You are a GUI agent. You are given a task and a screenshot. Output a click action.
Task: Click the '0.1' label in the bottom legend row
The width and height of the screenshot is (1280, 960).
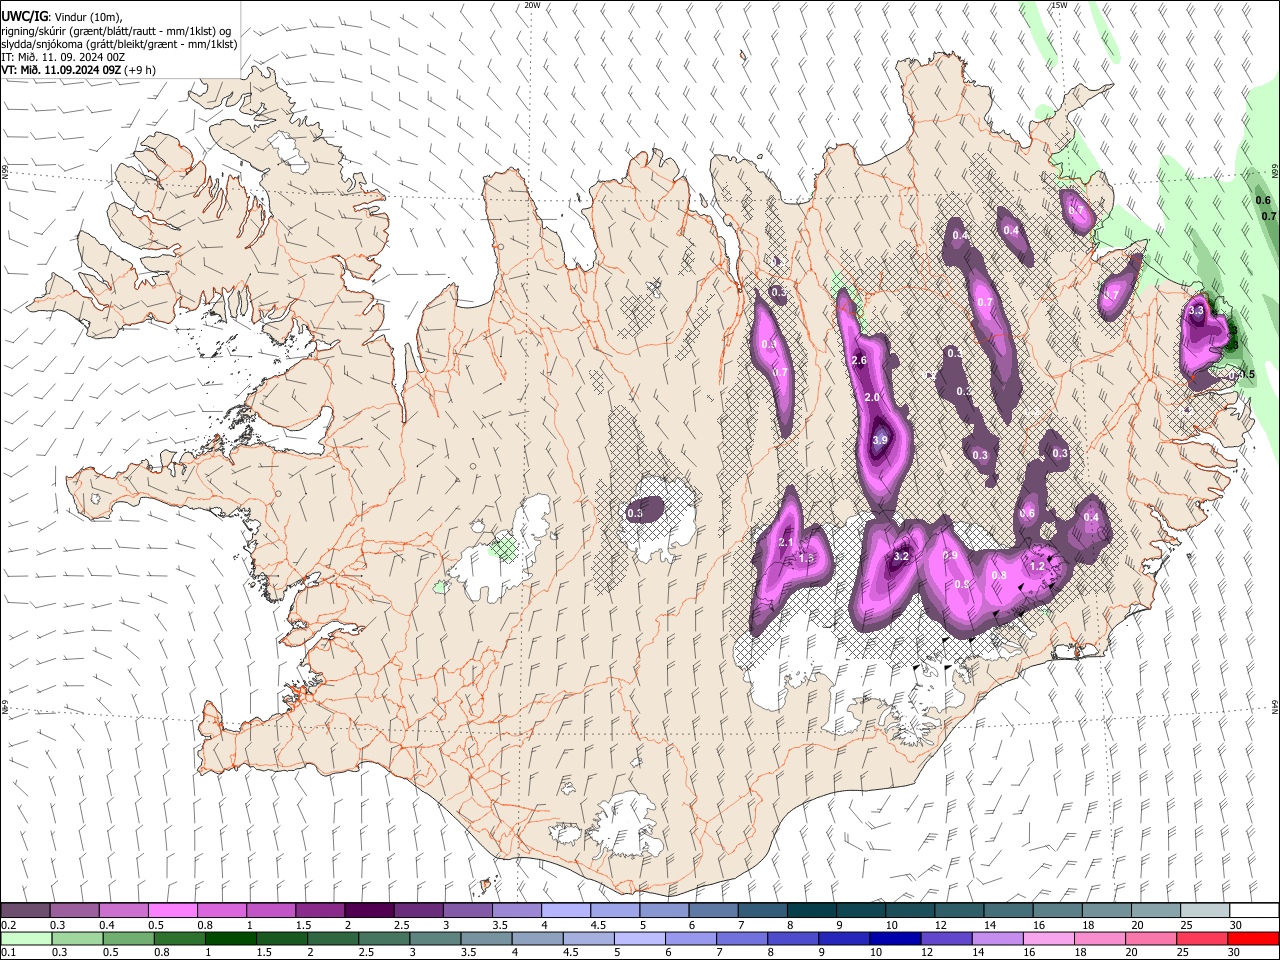(8, 953)
